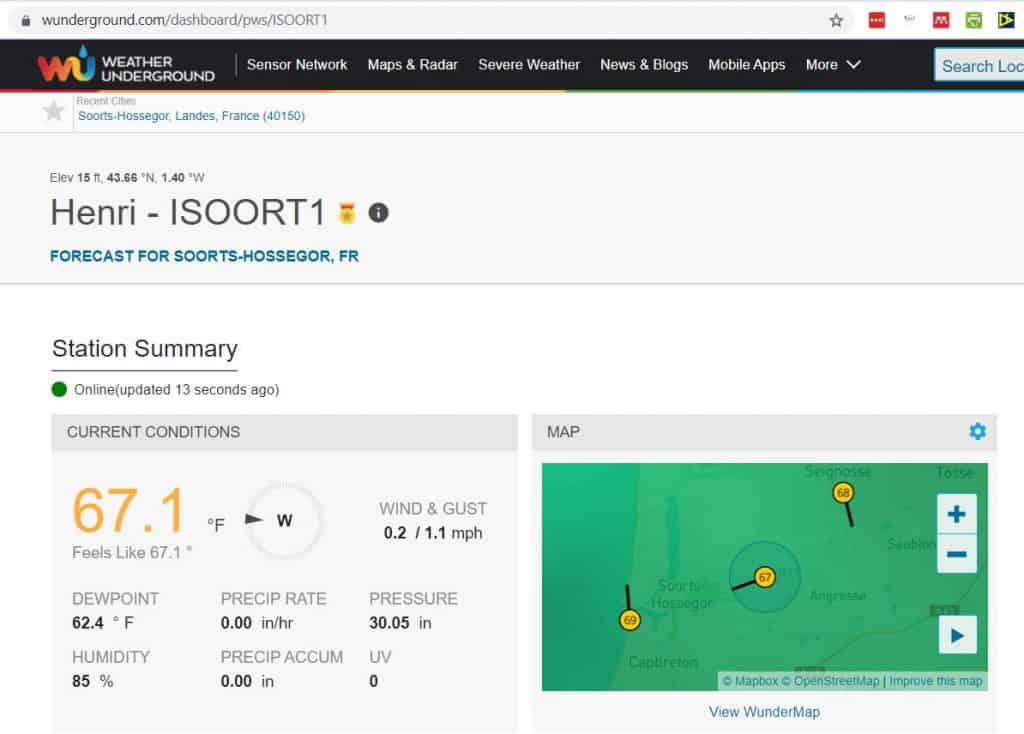Open map settings gear icon
The width and height of the screenshot is (1024, 734).
[x=977, y=431]
